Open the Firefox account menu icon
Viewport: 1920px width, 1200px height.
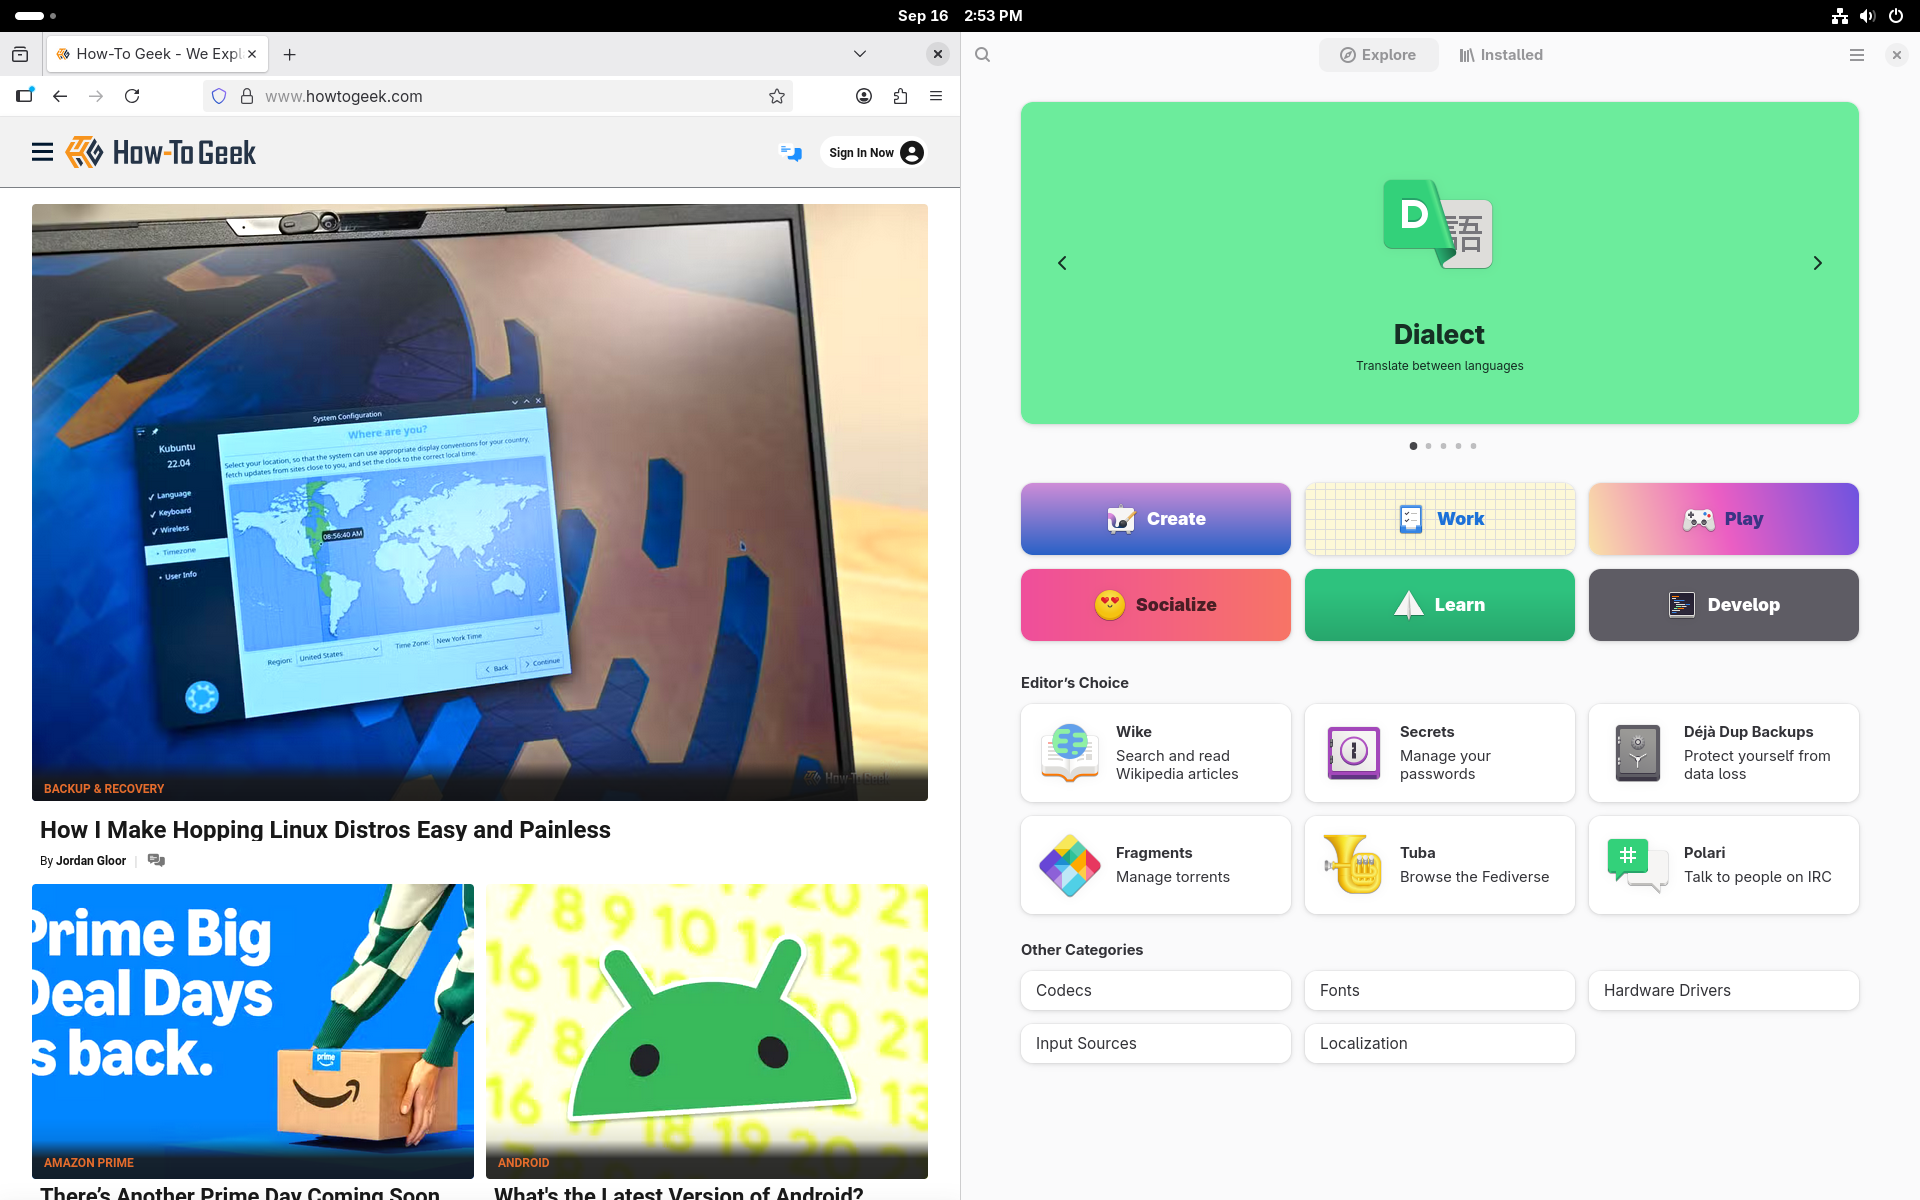(x=864, y=96)
